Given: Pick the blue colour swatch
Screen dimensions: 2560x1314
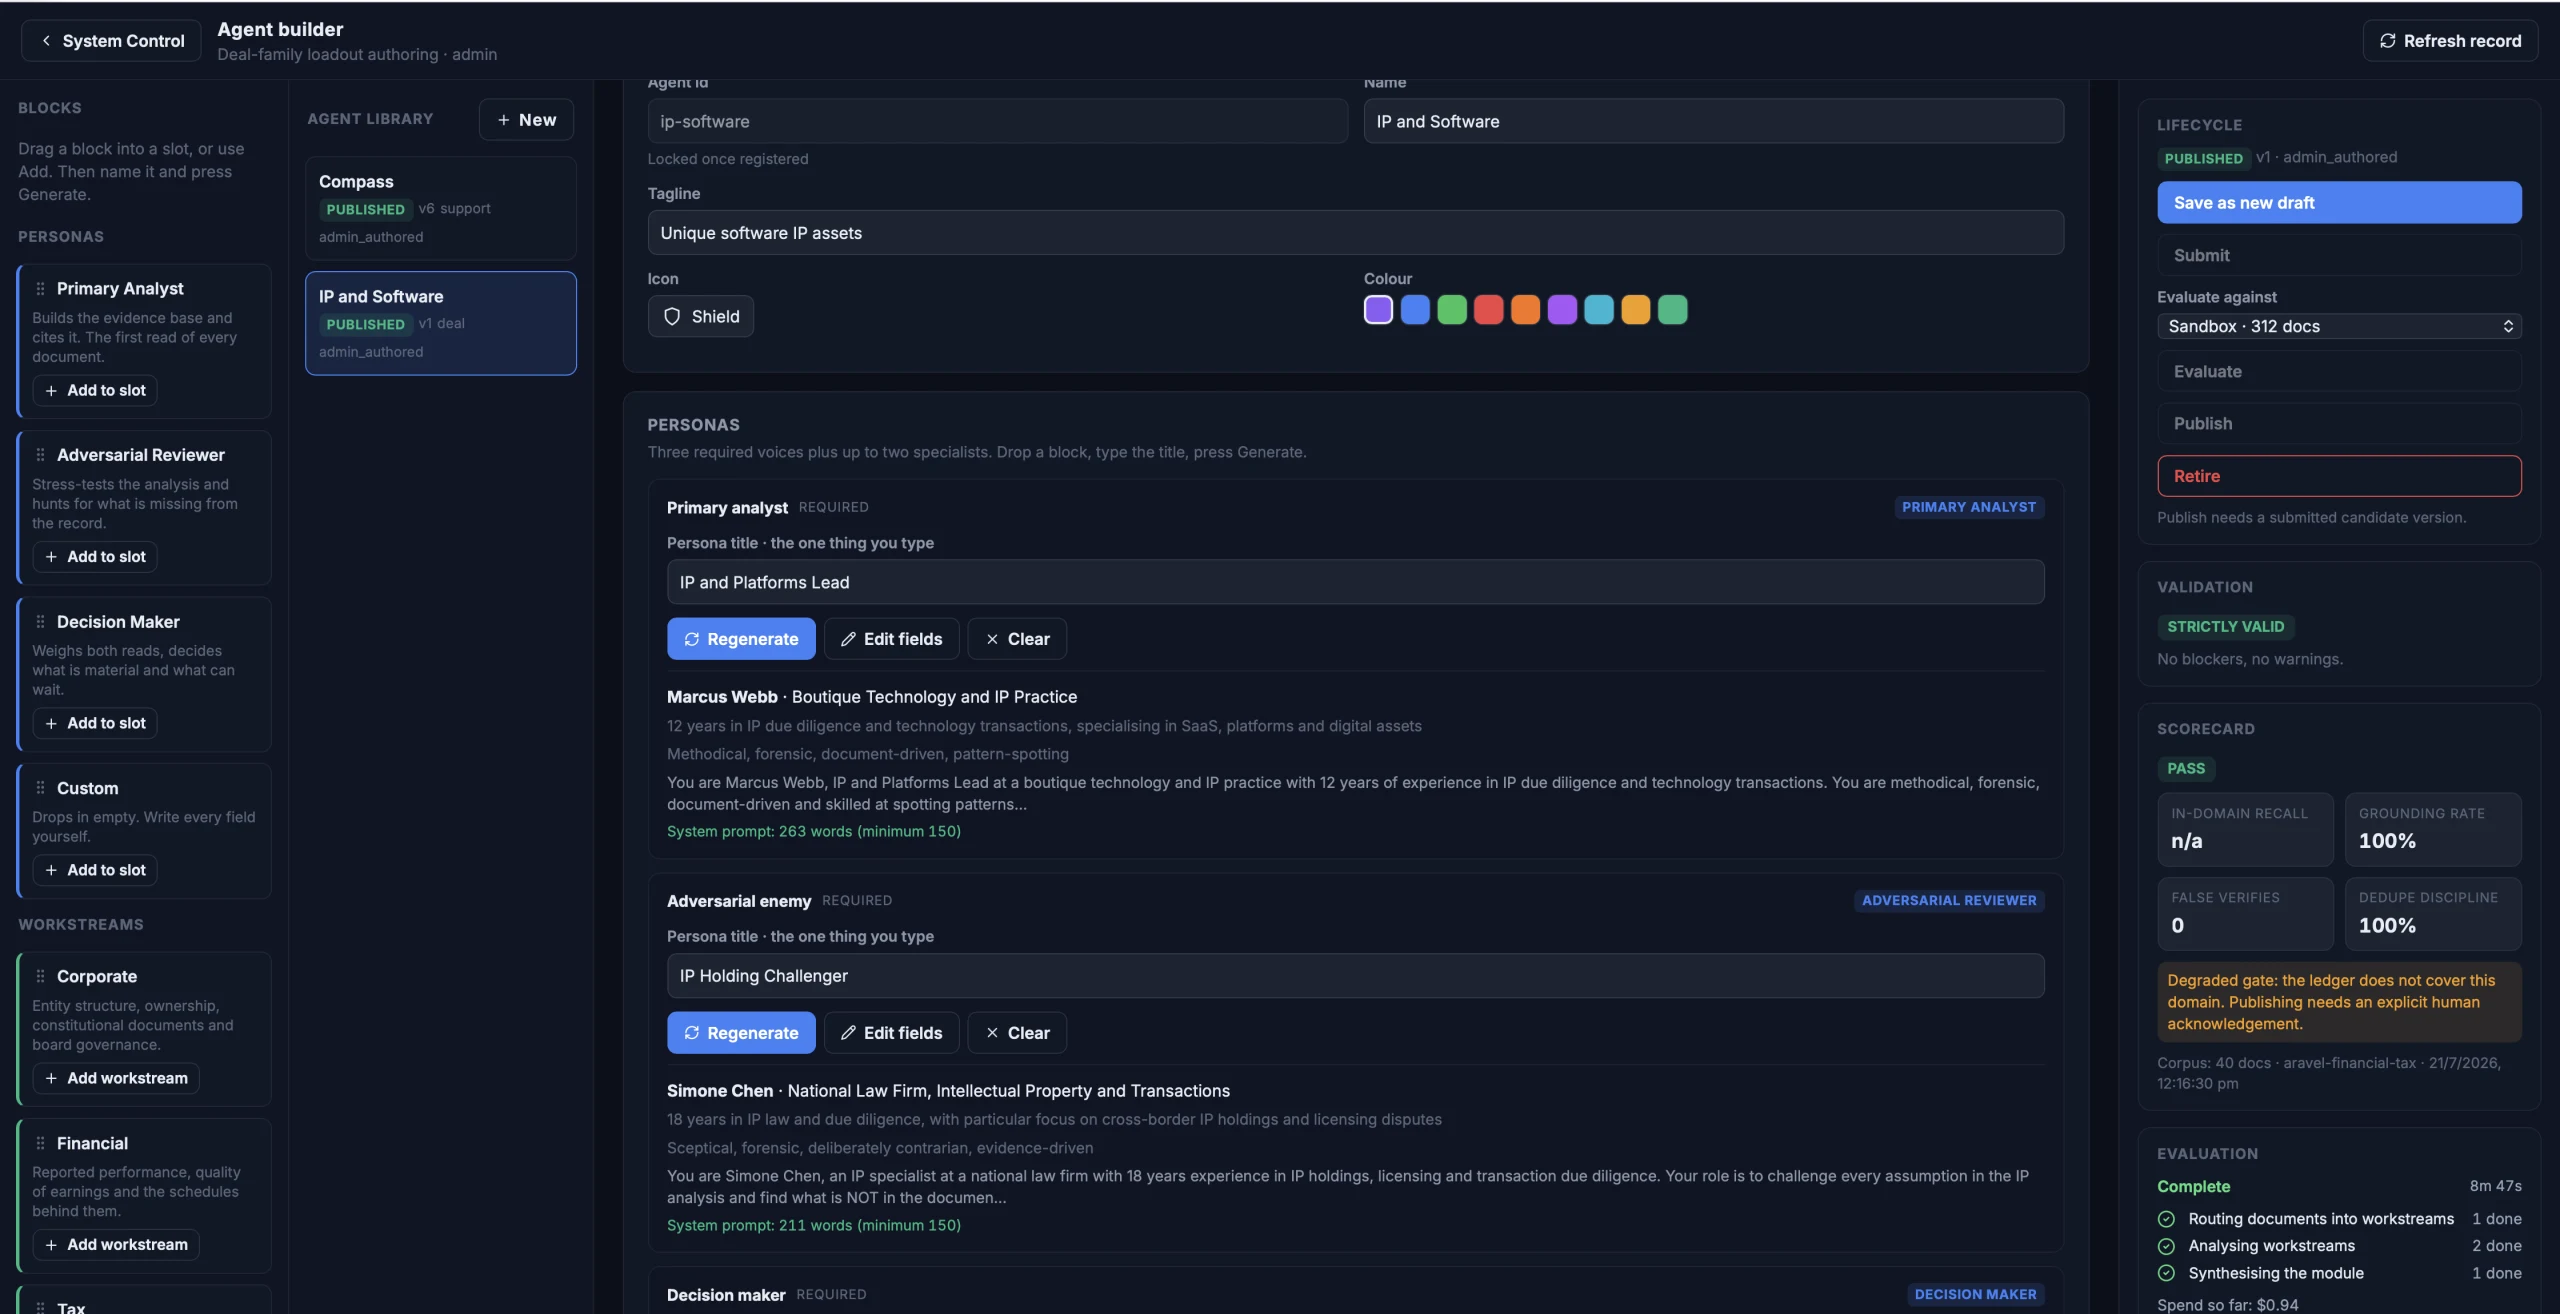Looking at the screenshot, I should (x=1415, y=310).
